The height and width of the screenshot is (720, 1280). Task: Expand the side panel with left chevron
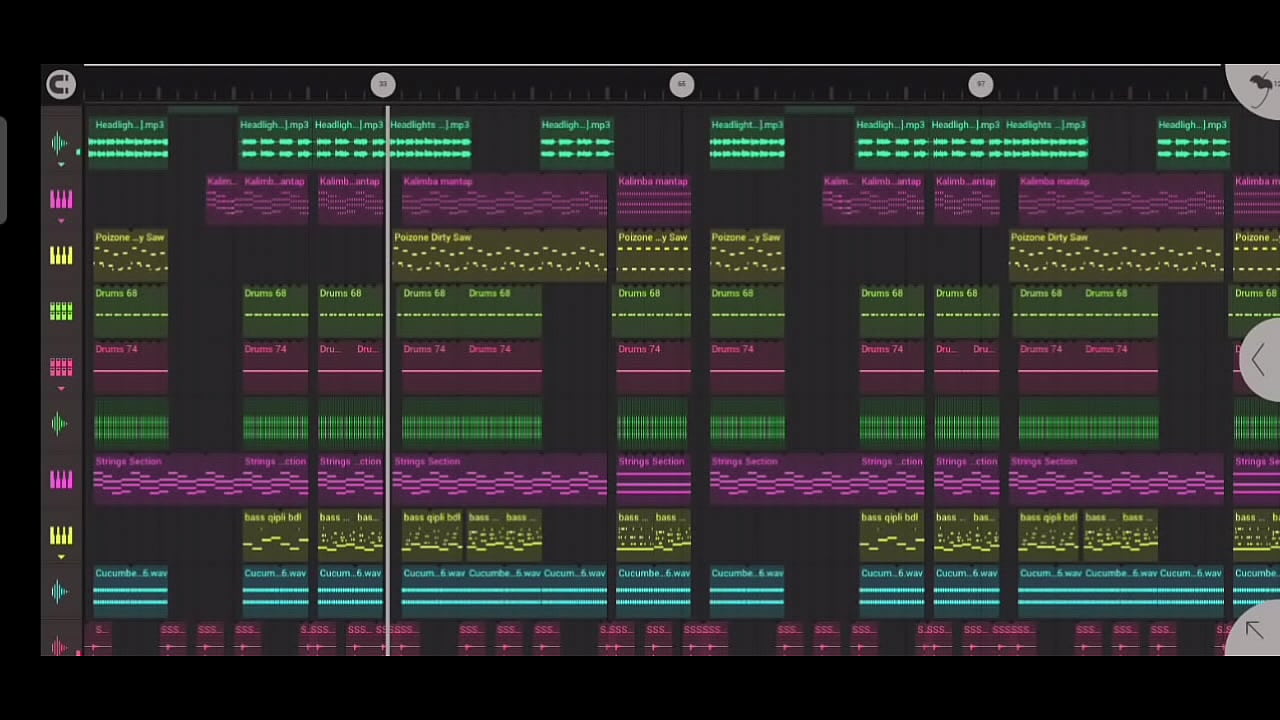[x=1259, y=360]
